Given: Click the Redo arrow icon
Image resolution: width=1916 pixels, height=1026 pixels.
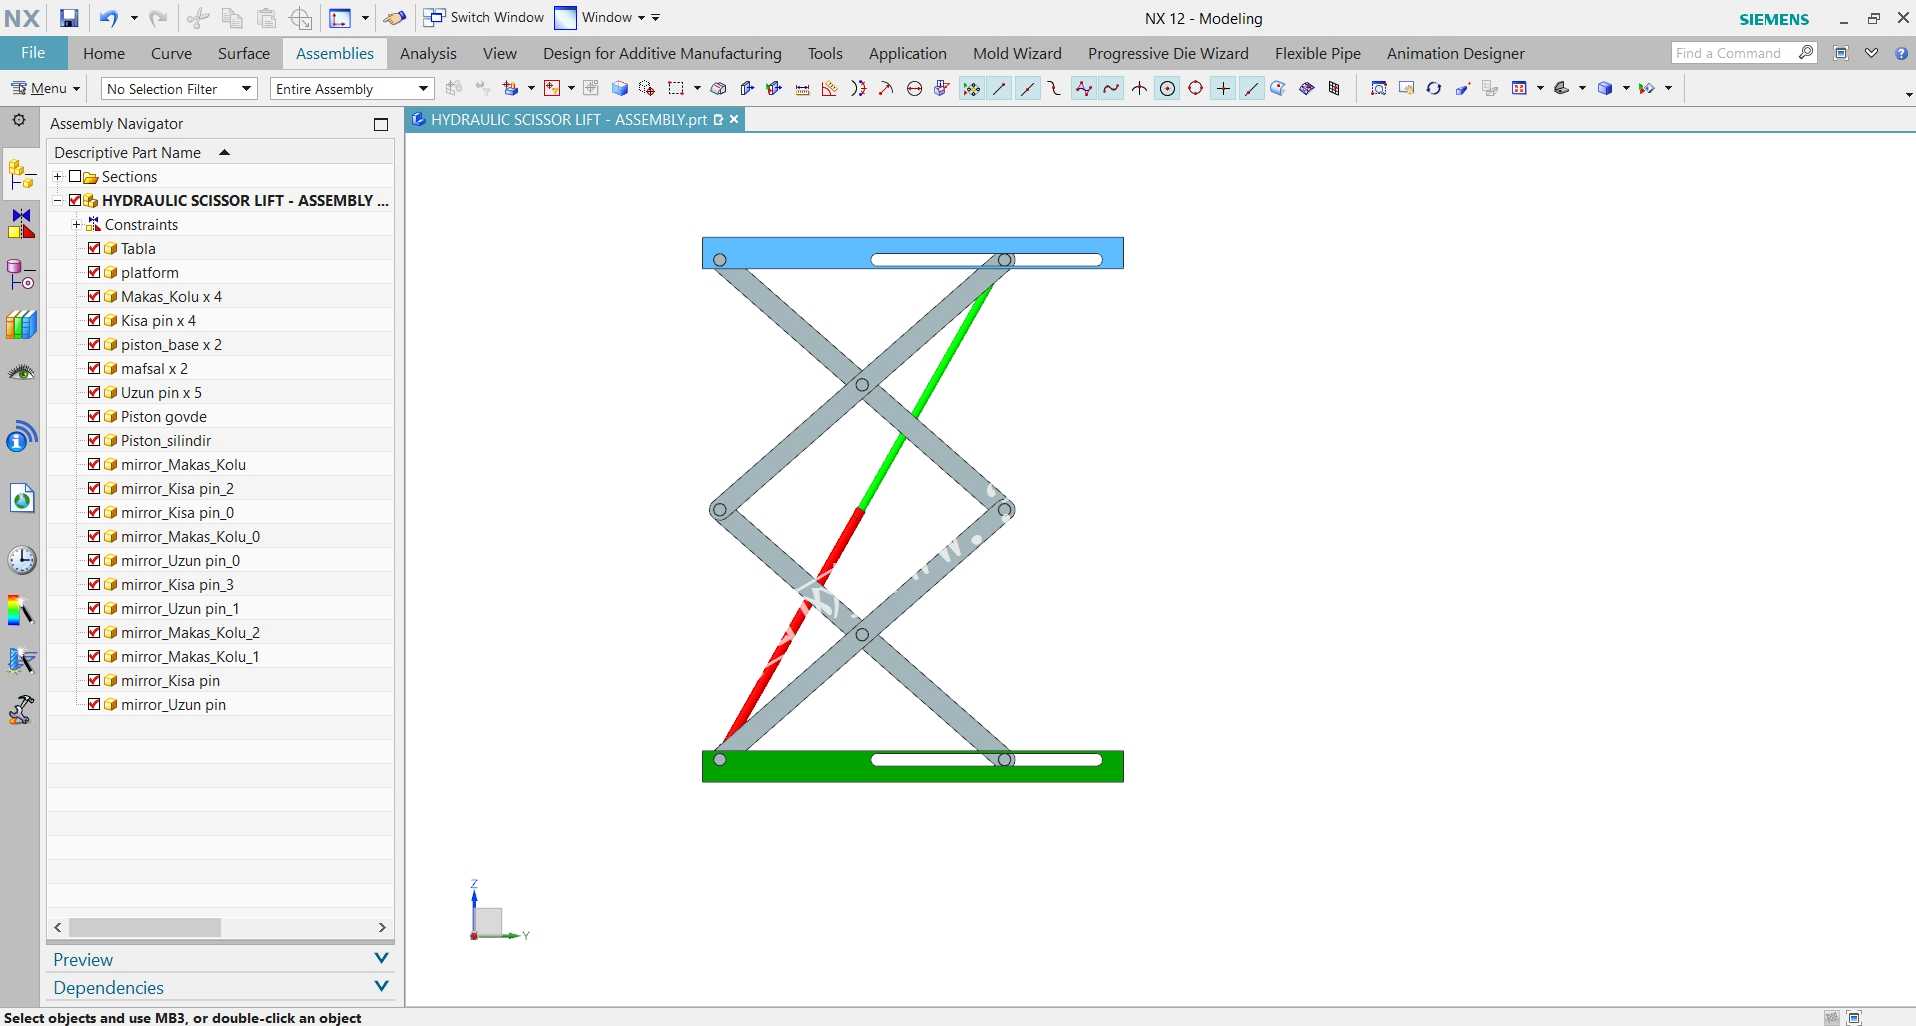Looking at the screenshot, I should [x=158, y=18].
